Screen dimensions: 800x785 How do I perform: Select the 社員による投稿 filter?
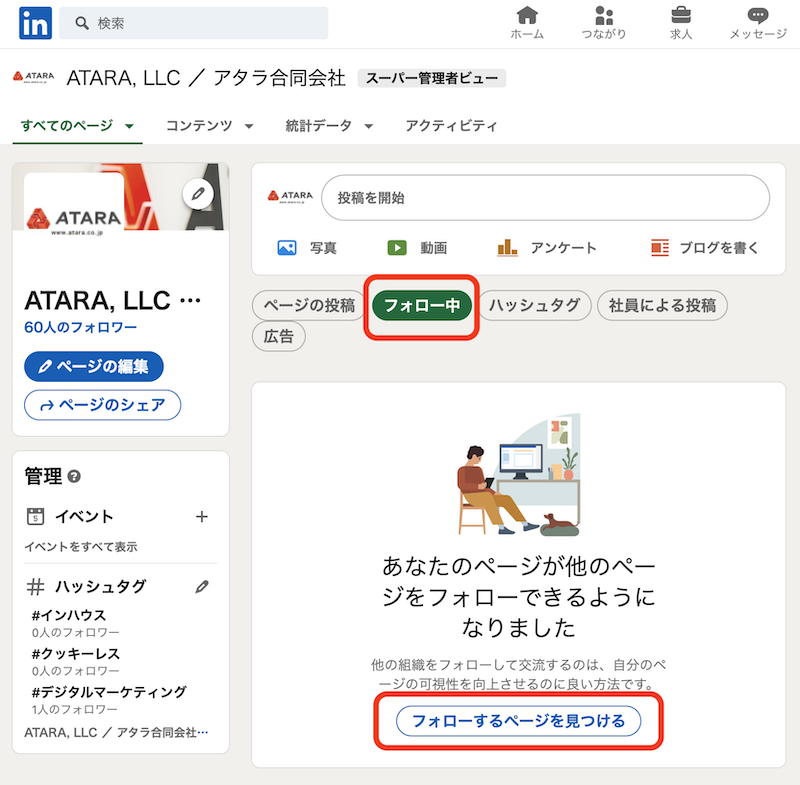[662, 306]
